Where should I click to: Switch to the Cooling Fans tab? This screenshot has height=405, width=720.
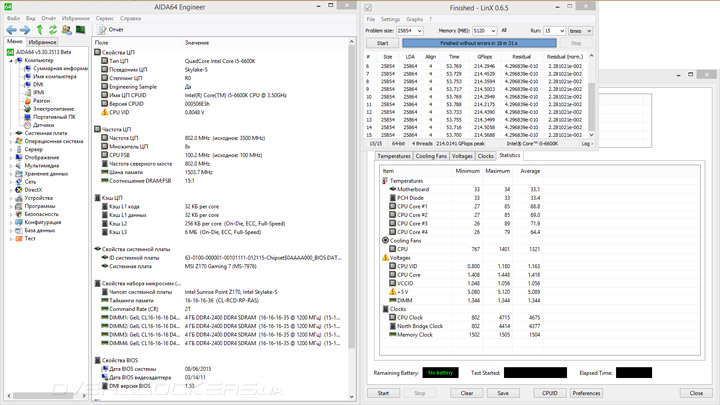pos(431,156)
